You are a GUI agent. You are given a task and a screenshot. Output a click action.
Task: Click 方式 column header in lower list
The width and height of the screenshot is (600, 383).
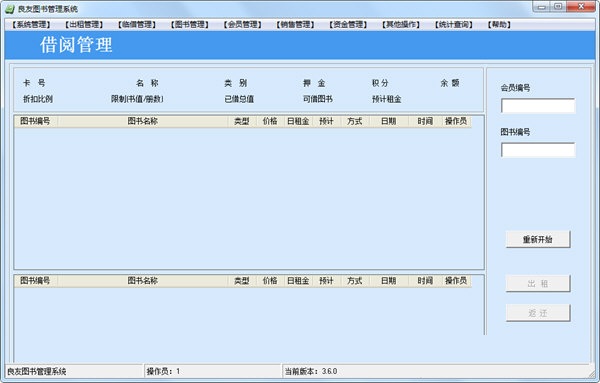[355, 281]
